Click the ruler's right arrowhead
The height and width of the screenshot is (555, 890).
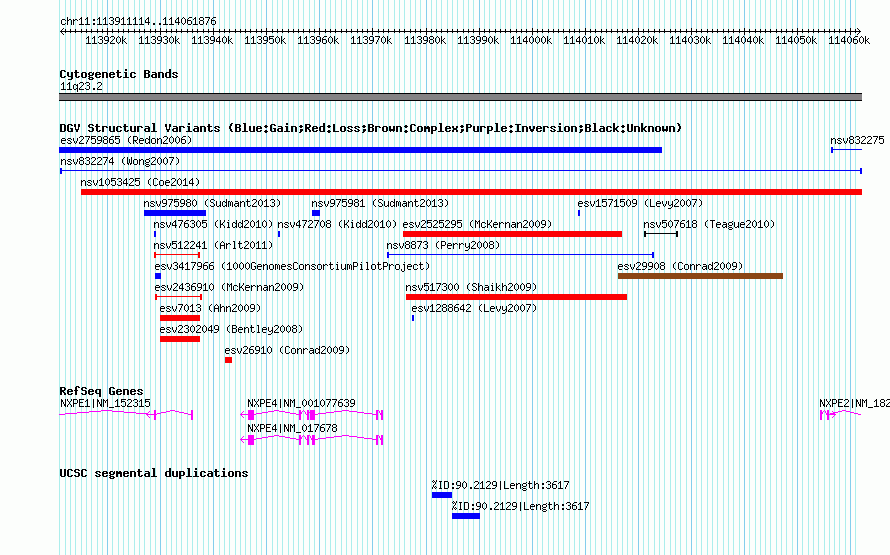coord(858,31)
